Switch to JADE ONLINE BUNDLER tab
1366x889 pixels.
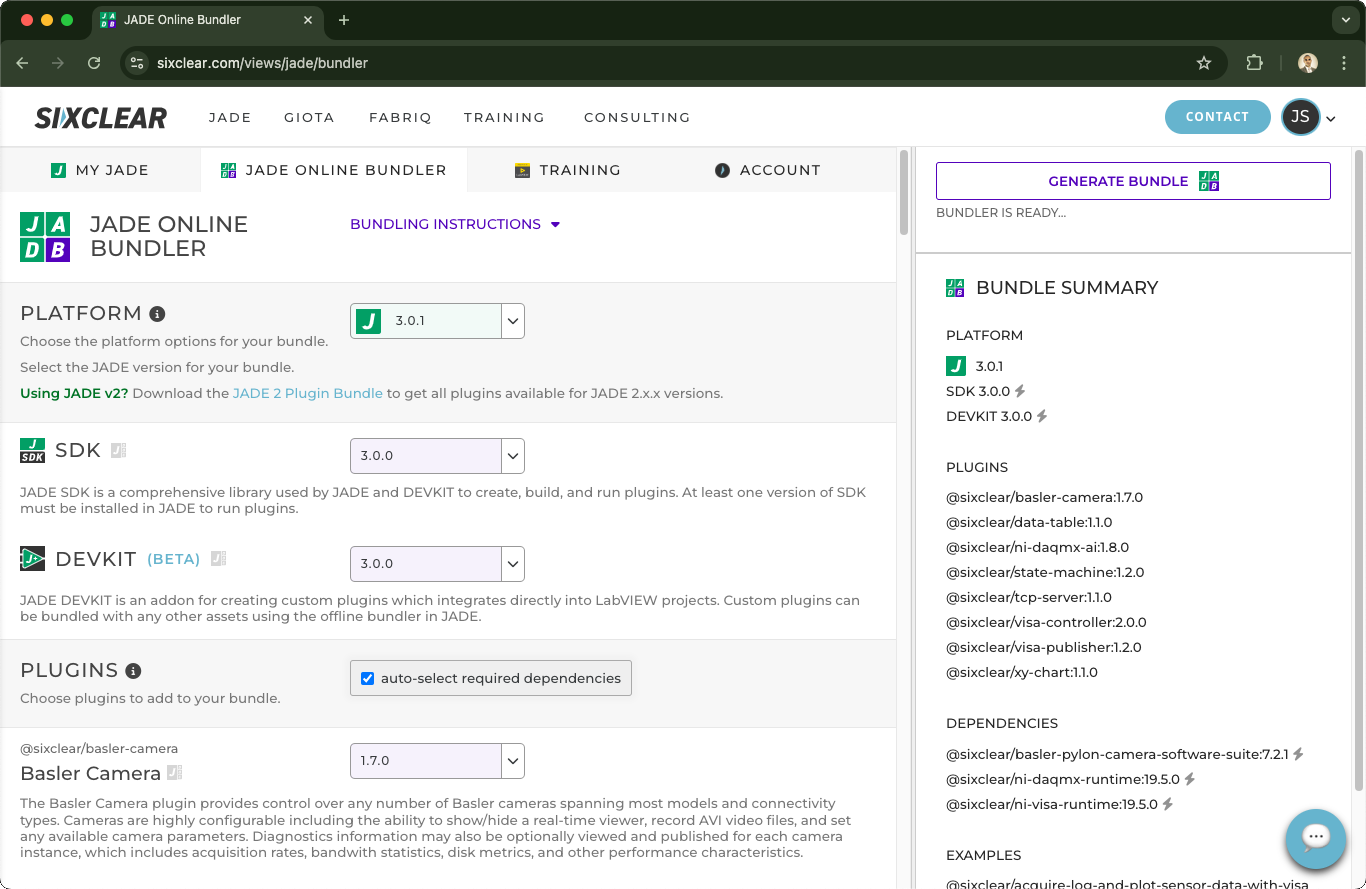click(334, 170)
